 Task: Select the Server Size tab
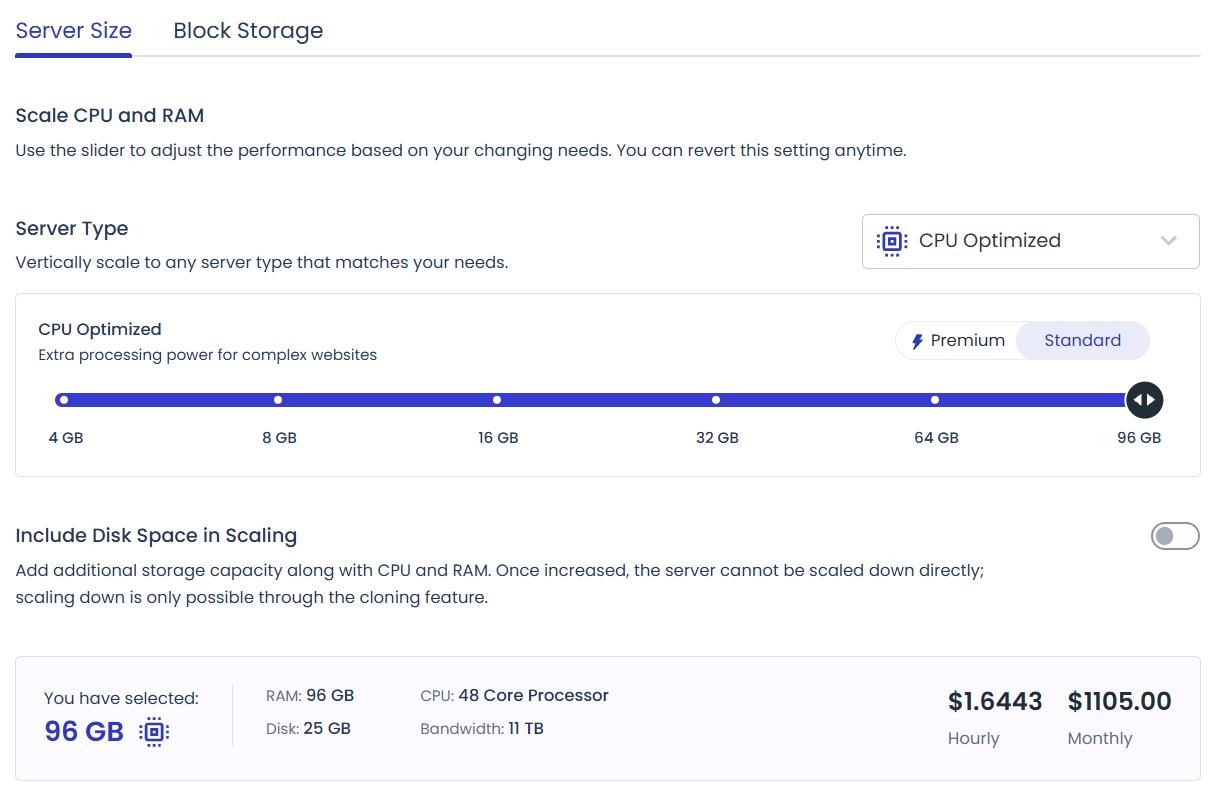[73, 30]
